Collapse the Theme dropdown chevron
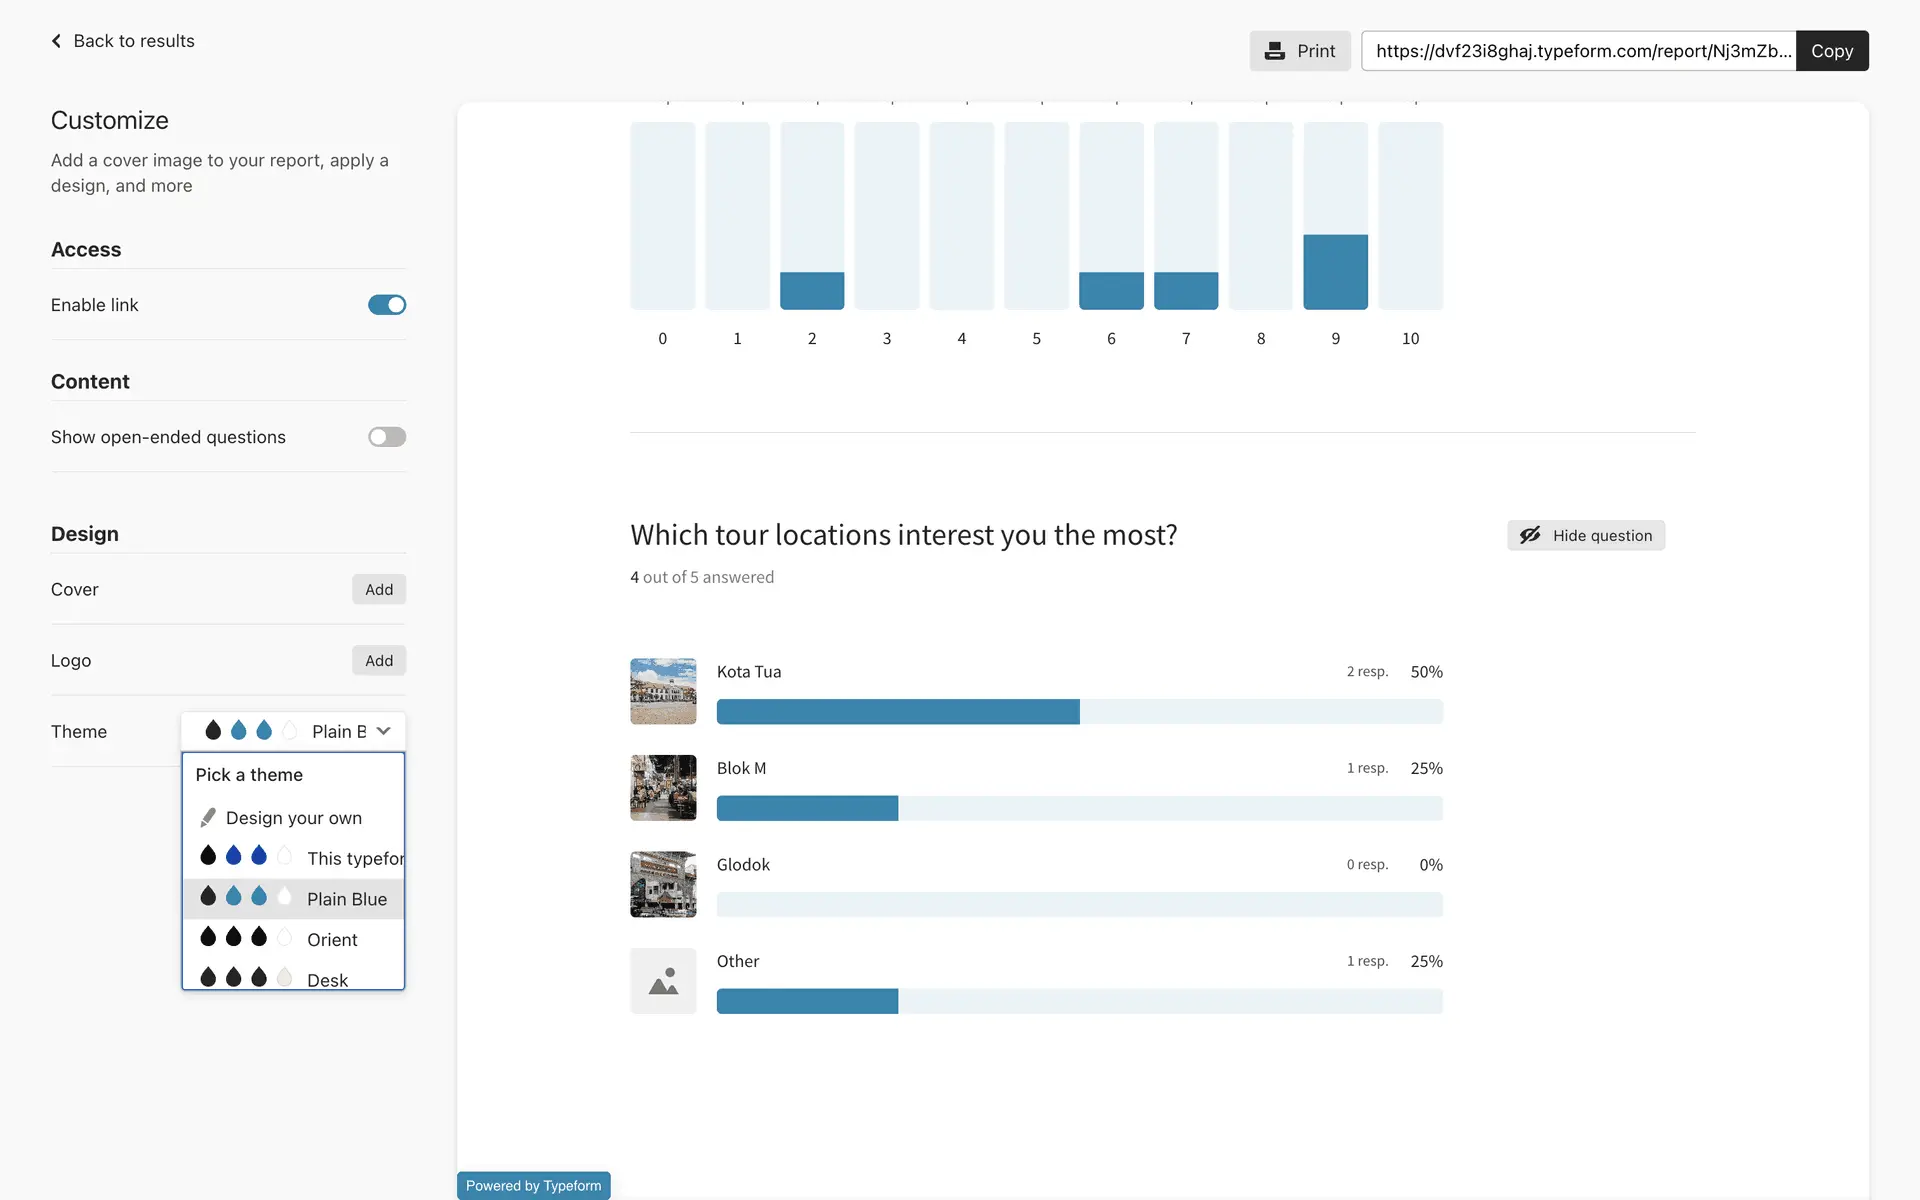 pyautogui.click(x=384, y=731)
